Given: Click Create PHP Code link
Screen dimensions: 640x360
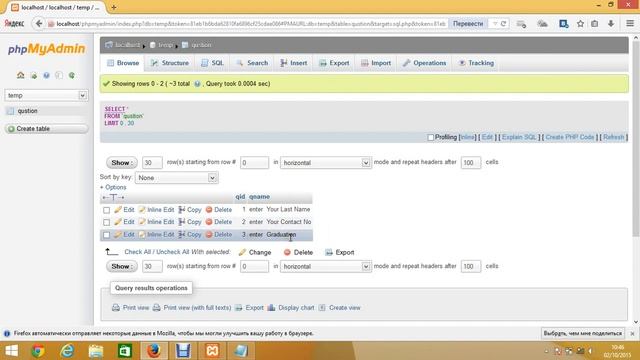Looking at the screenshot, I should click(x=570, y=137).
